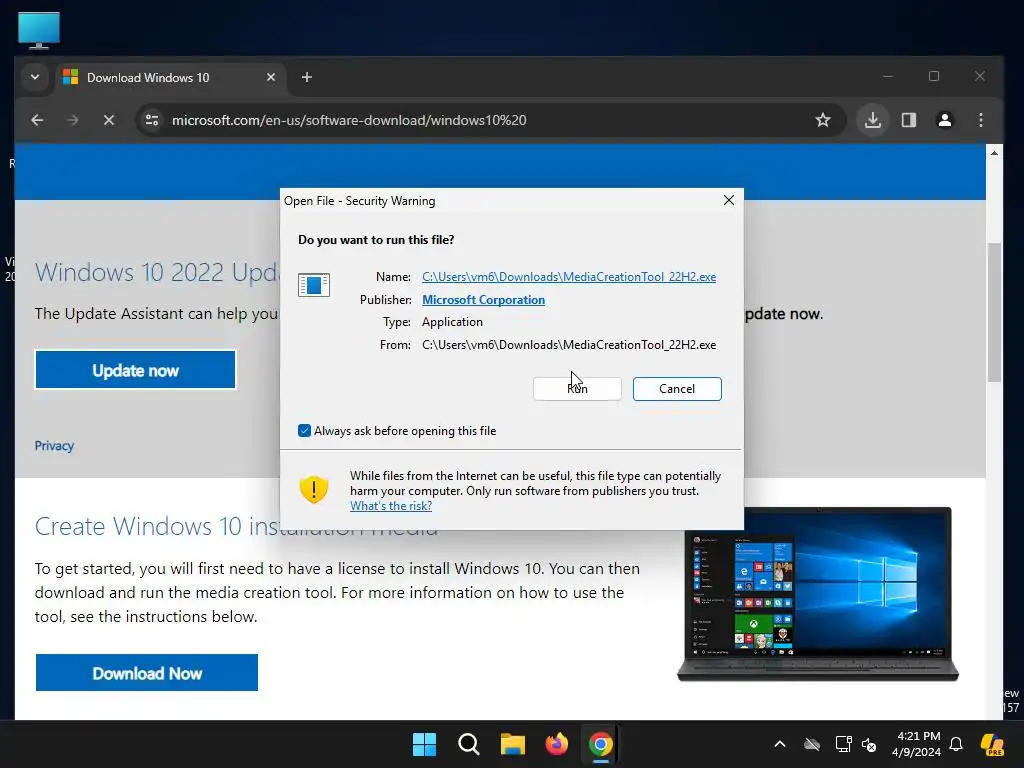Click the Copilot preview icon in taskbar
This screenshot has width=1024, height=768.
pos(992,744)
